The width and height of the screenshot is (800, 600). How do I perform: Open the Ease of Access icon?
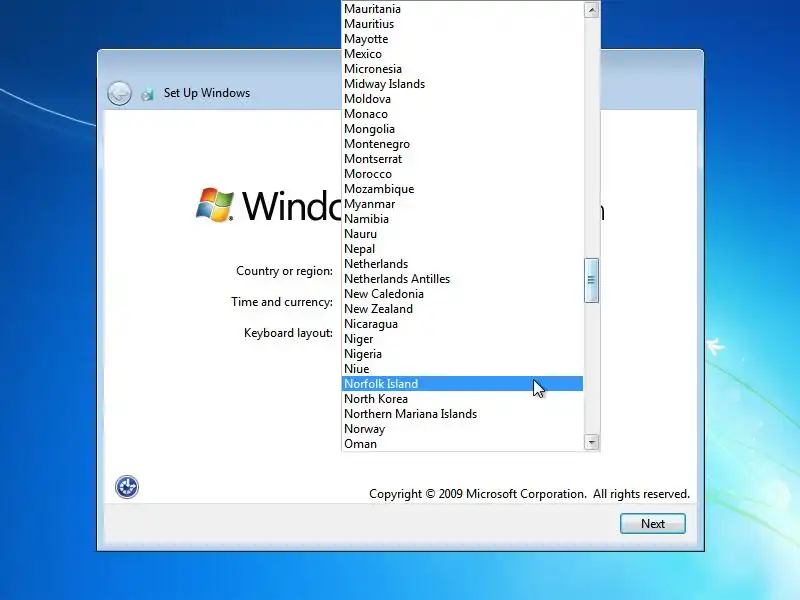pos(127,487)
